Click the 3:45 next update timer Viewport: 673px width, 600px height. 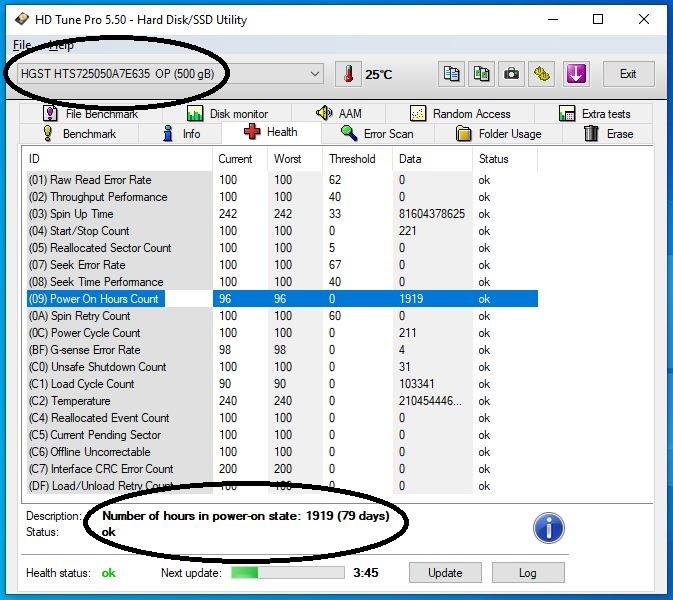pos(366,573)
